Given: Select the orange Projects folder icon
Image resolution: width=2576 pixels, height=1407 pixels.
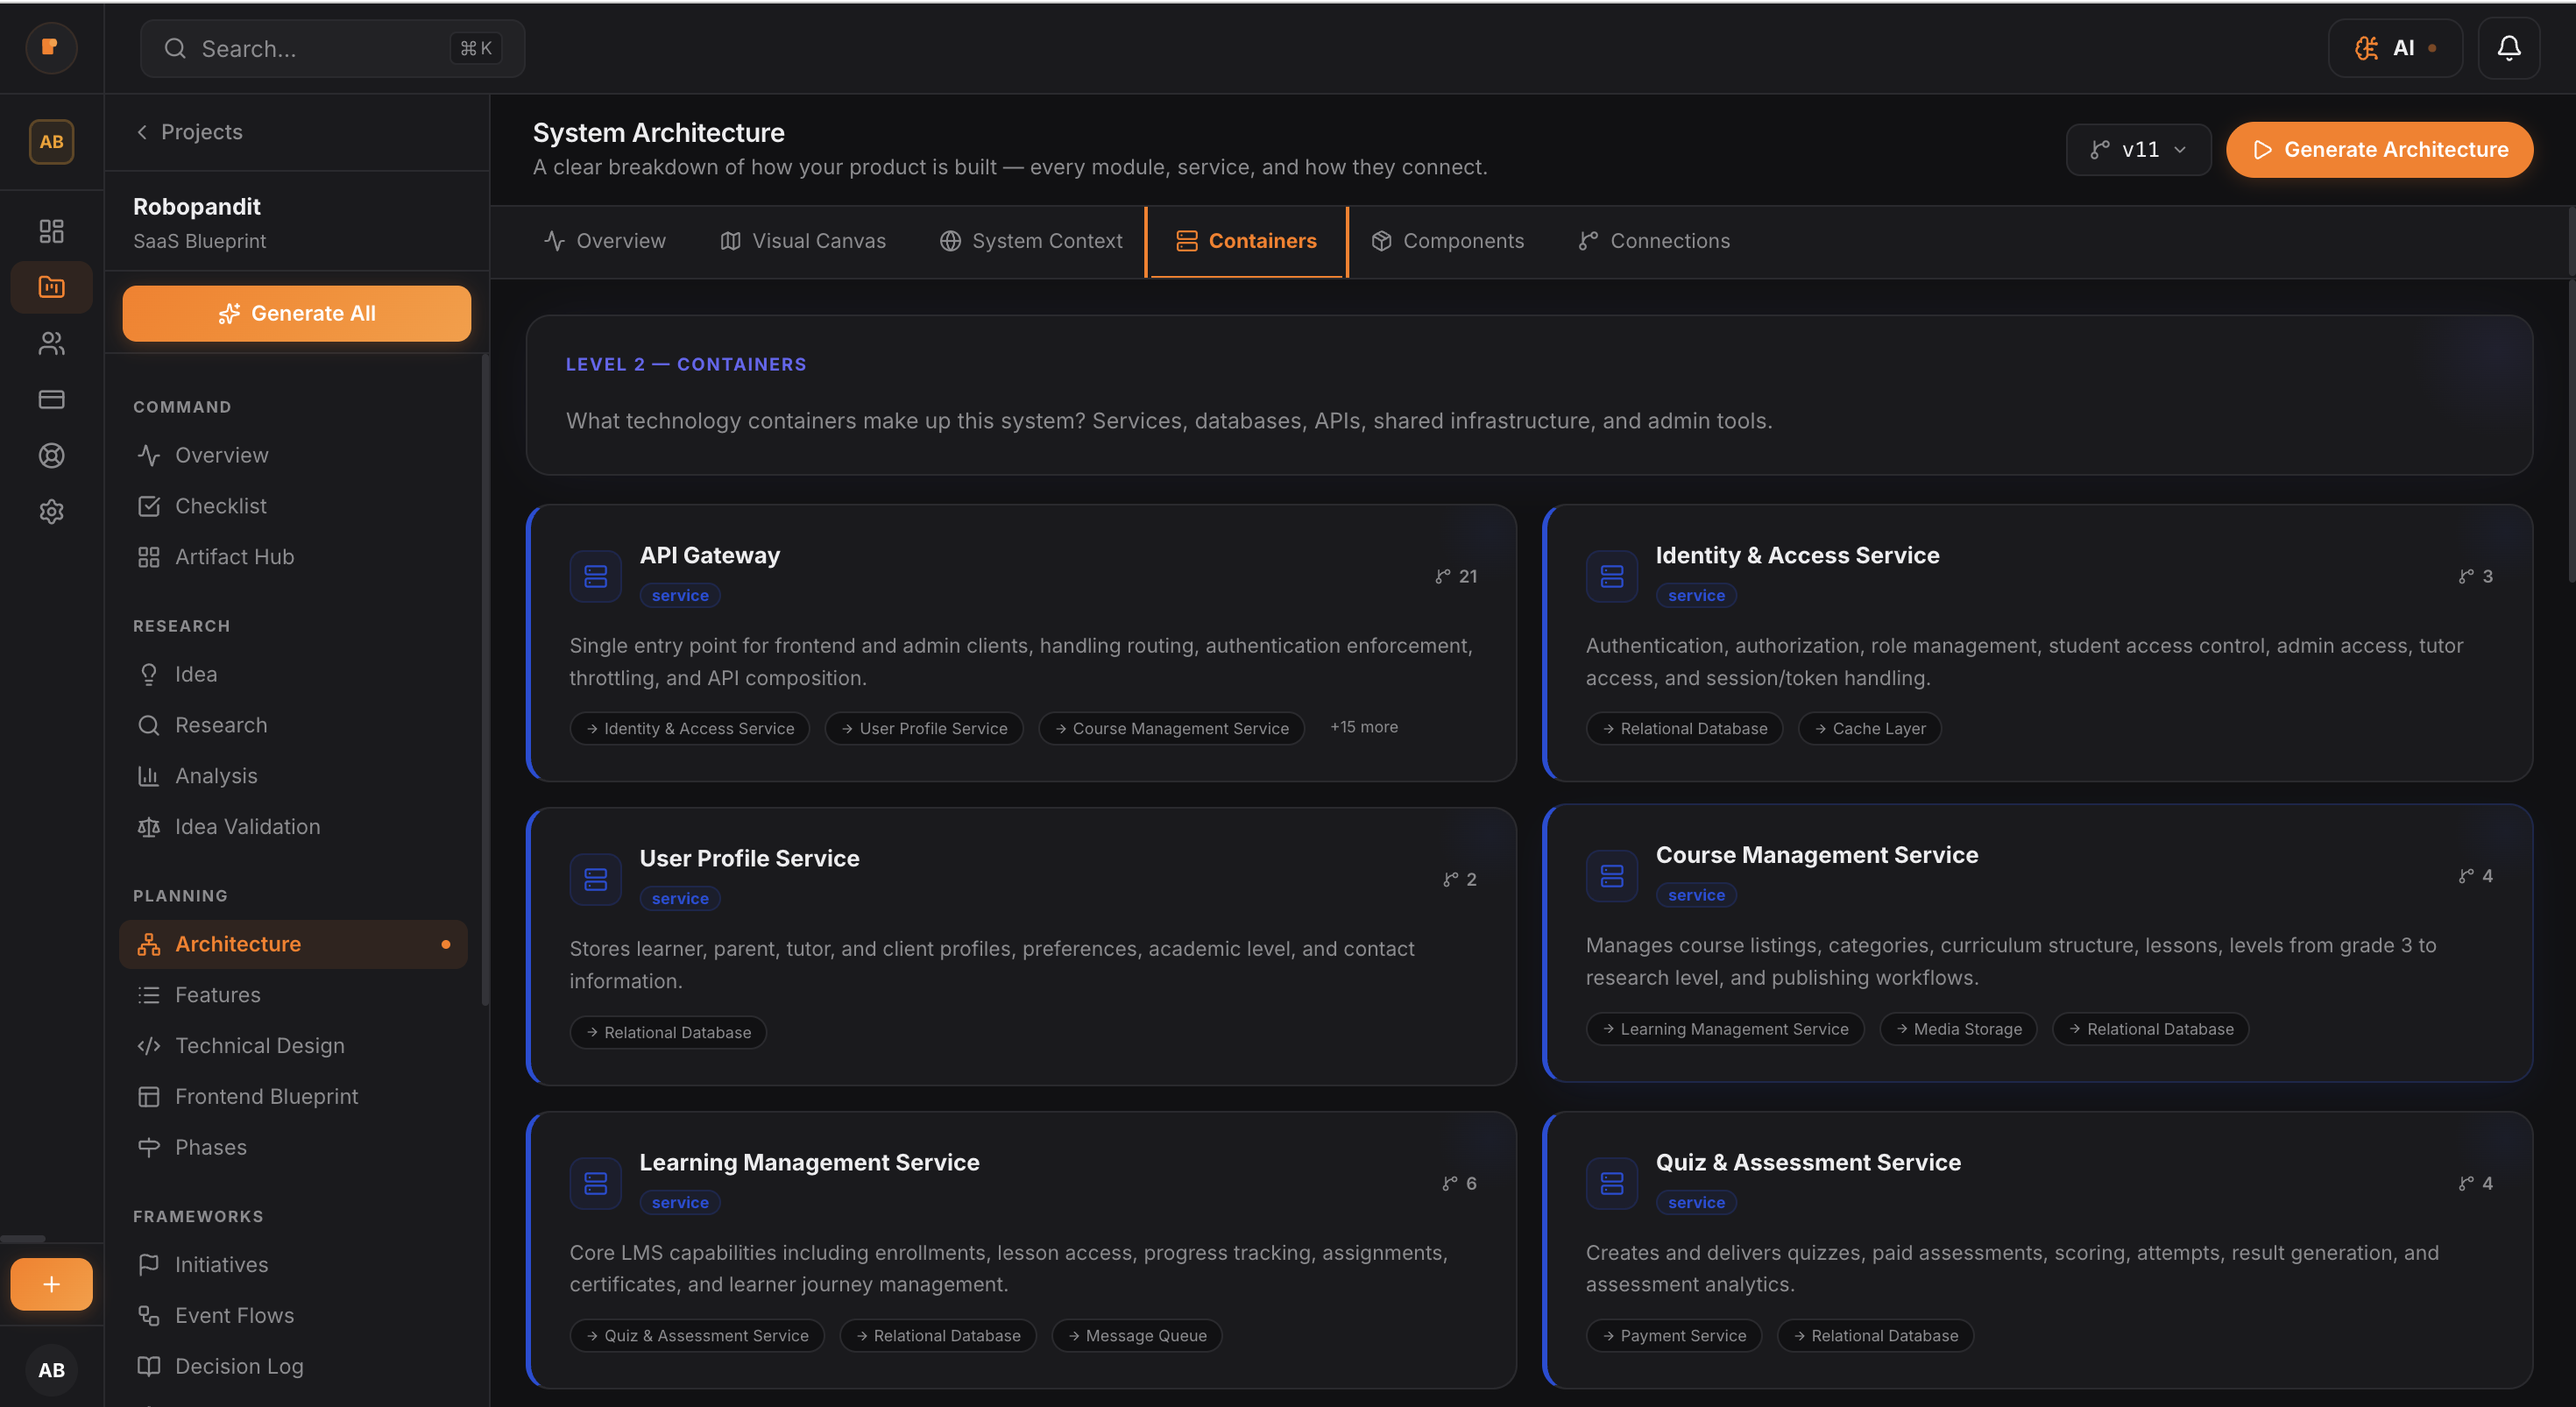Looking at the screenshot, I should coord(51,287).
